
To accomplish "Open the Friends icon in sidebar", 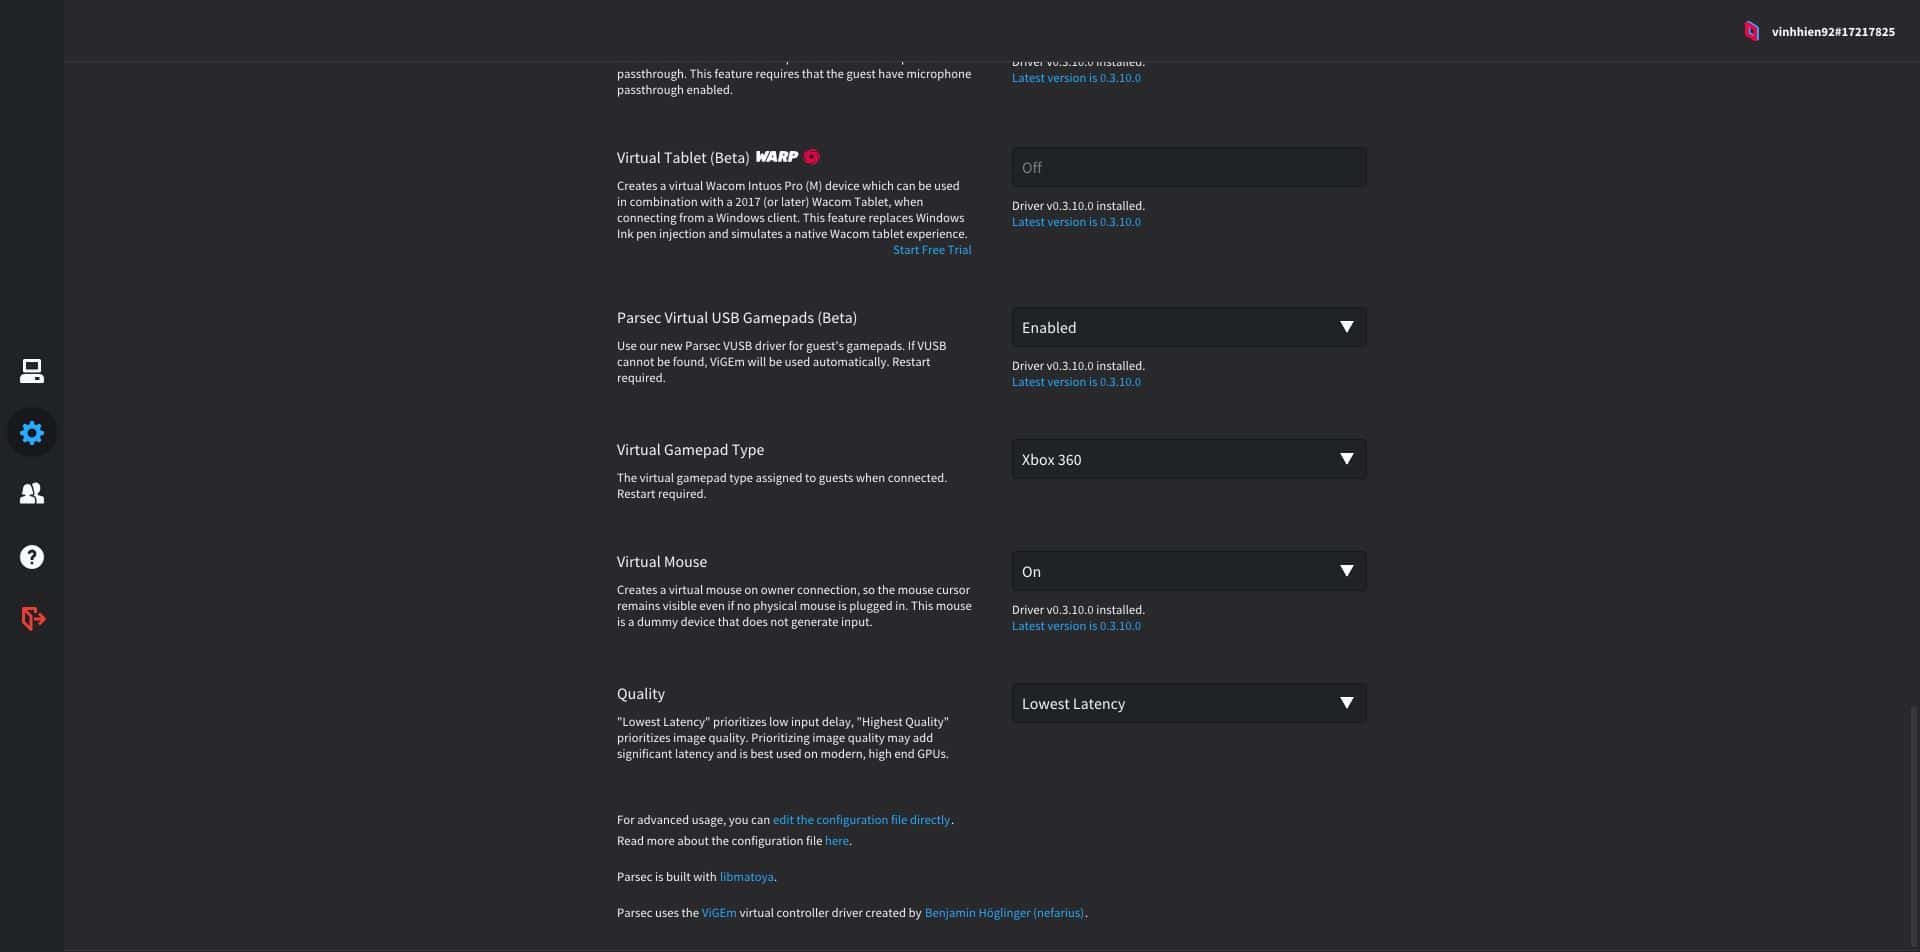I will coord(32,494).
